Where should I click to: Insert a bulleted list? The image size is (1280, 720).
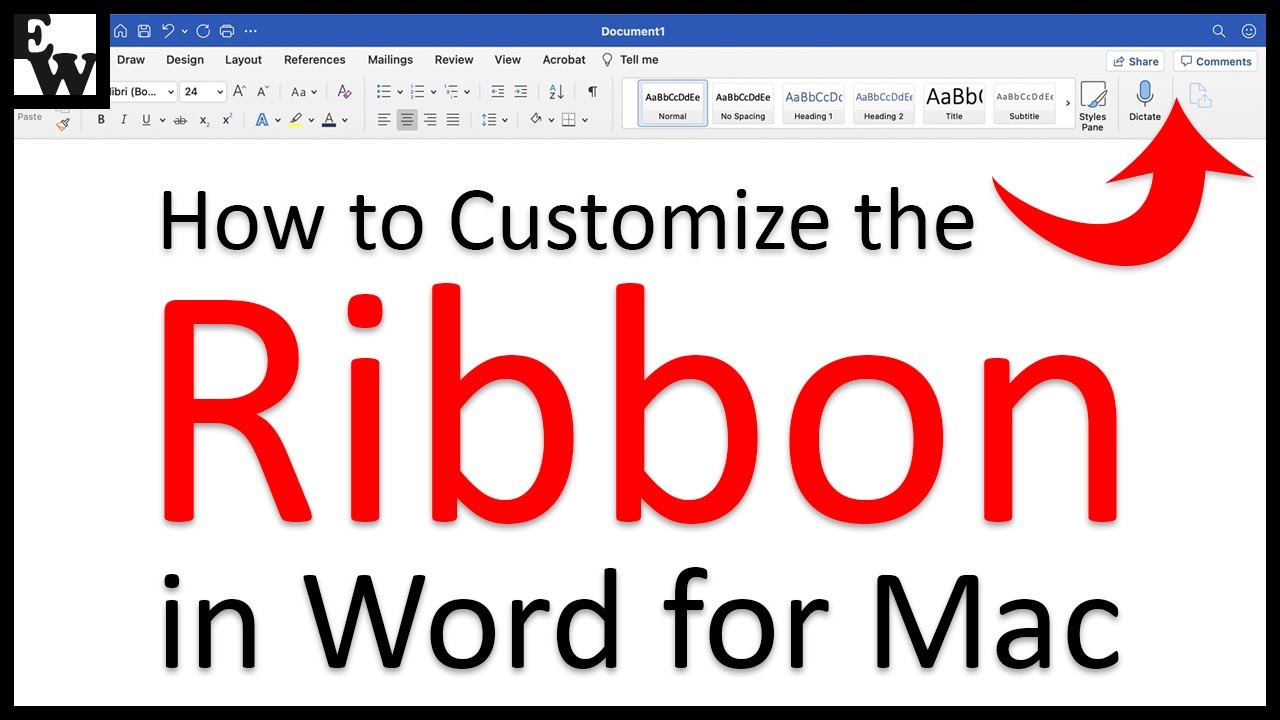(384, 91)
